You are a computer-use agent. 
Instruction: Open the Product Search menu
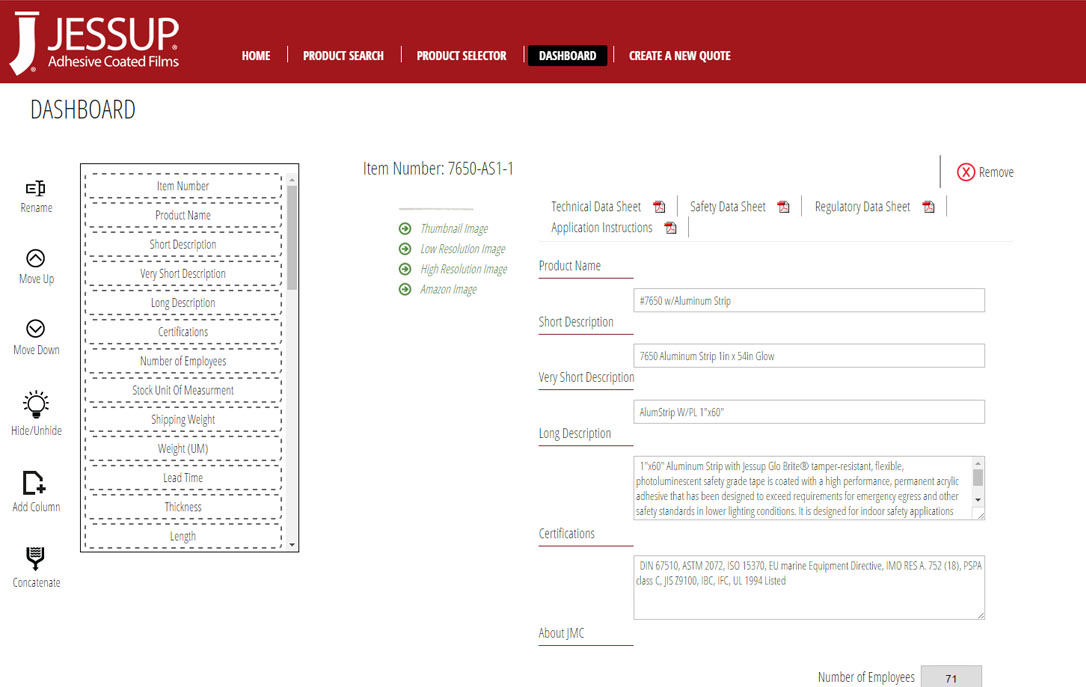[343, 55]
